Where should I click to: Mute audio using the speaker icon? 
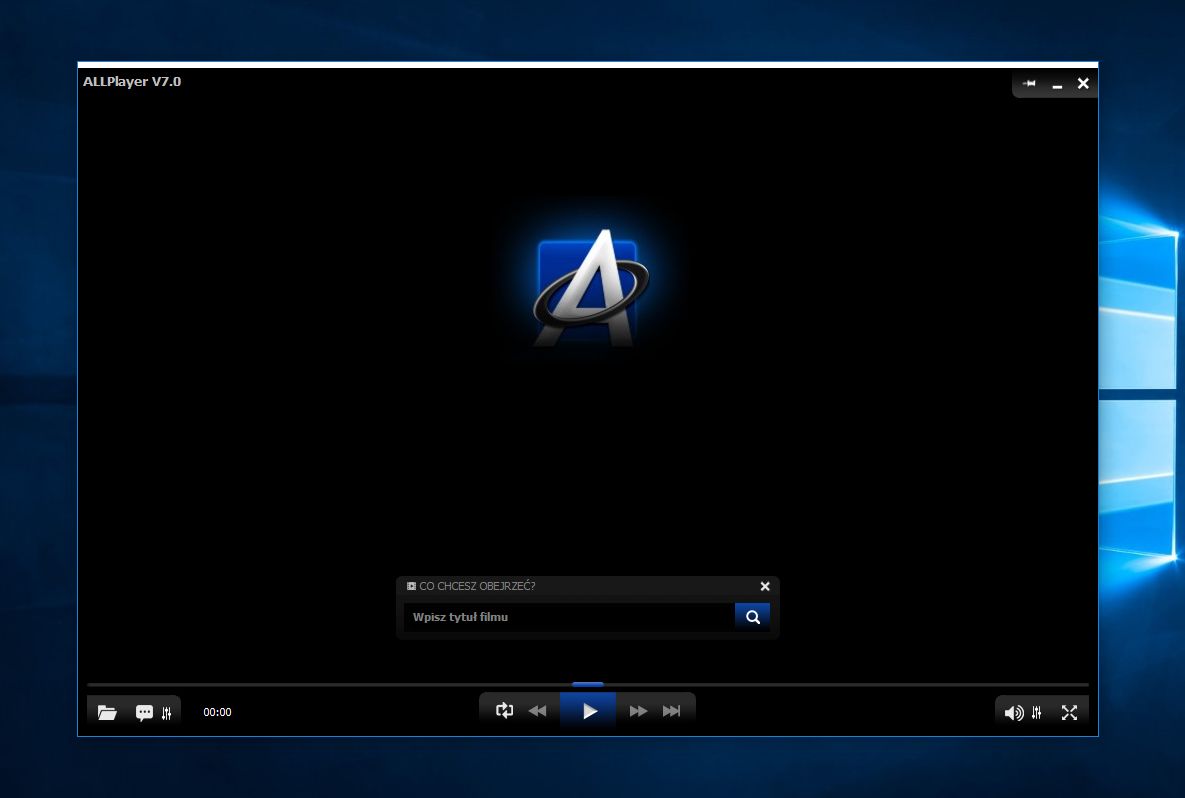pos(1013,713)
